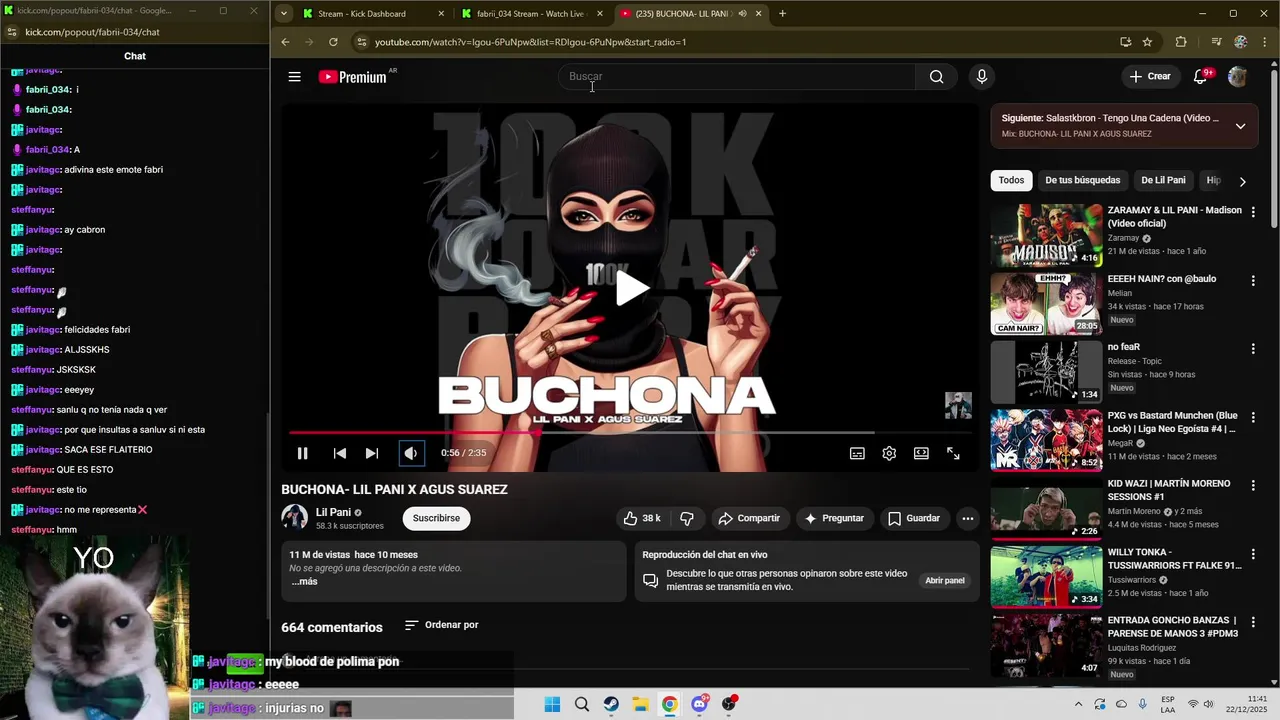The height and width of the screenshot is (720, 1280).
Task: Skip to the next video in the player
Action: tap(371, 453)
